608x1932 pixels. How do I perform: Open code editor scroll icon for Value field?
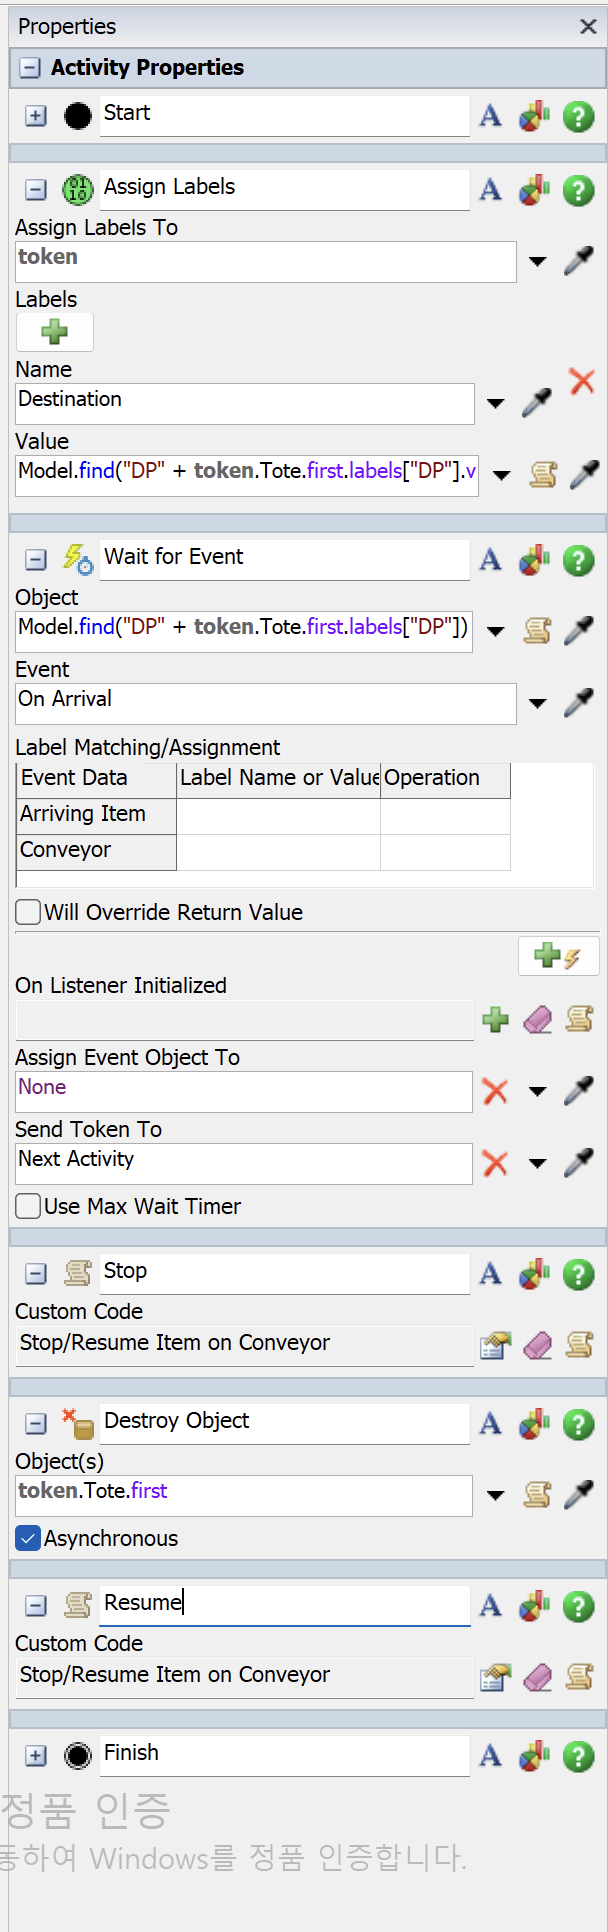(x=543, y=474)
